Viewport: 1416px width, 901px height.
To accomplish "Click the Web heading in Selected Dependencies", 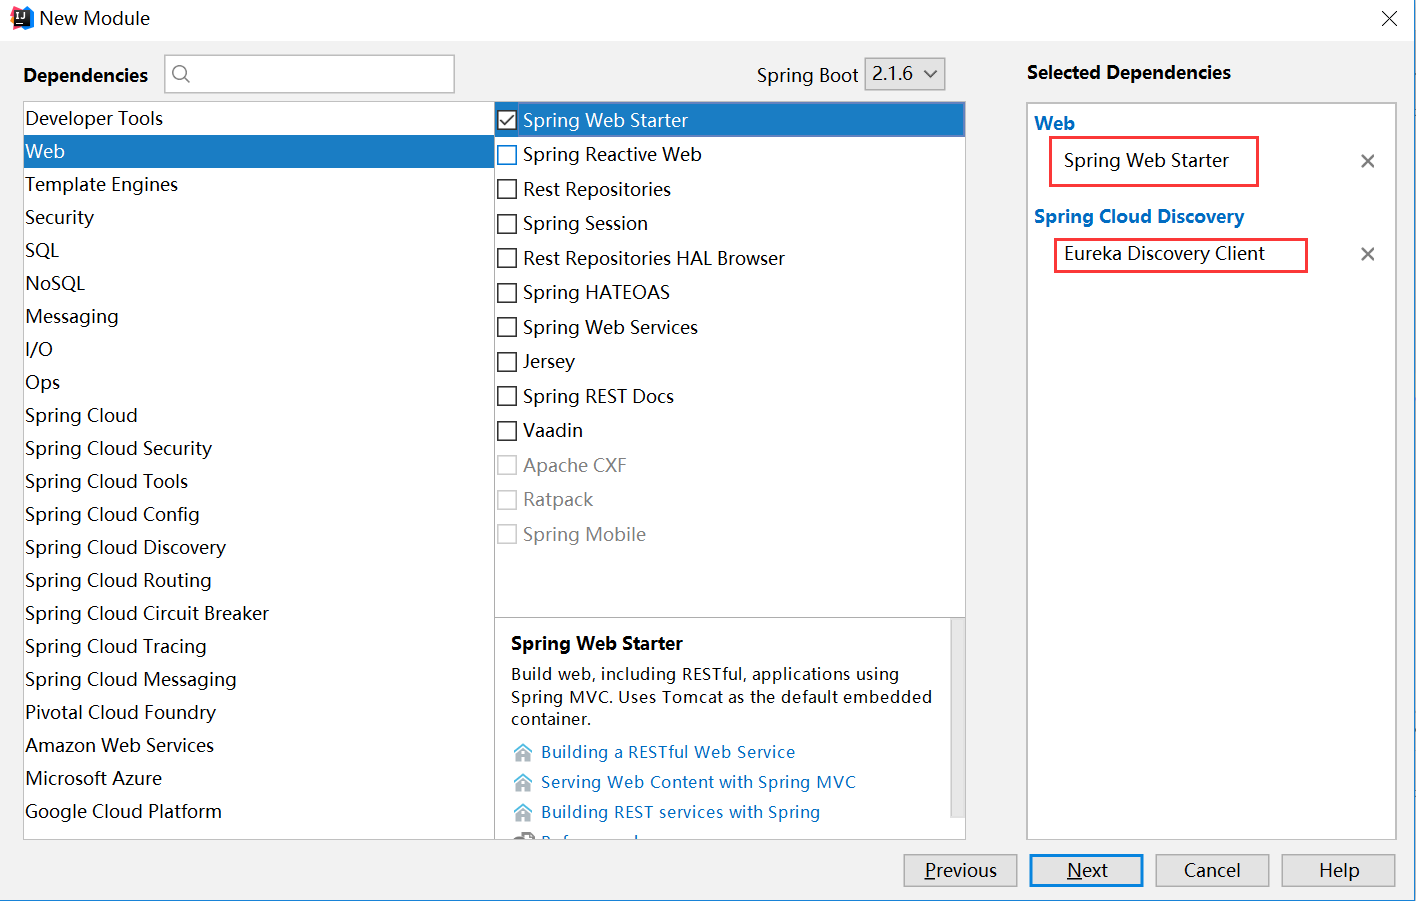I will pyautogui.click(x=1054, y=123).
